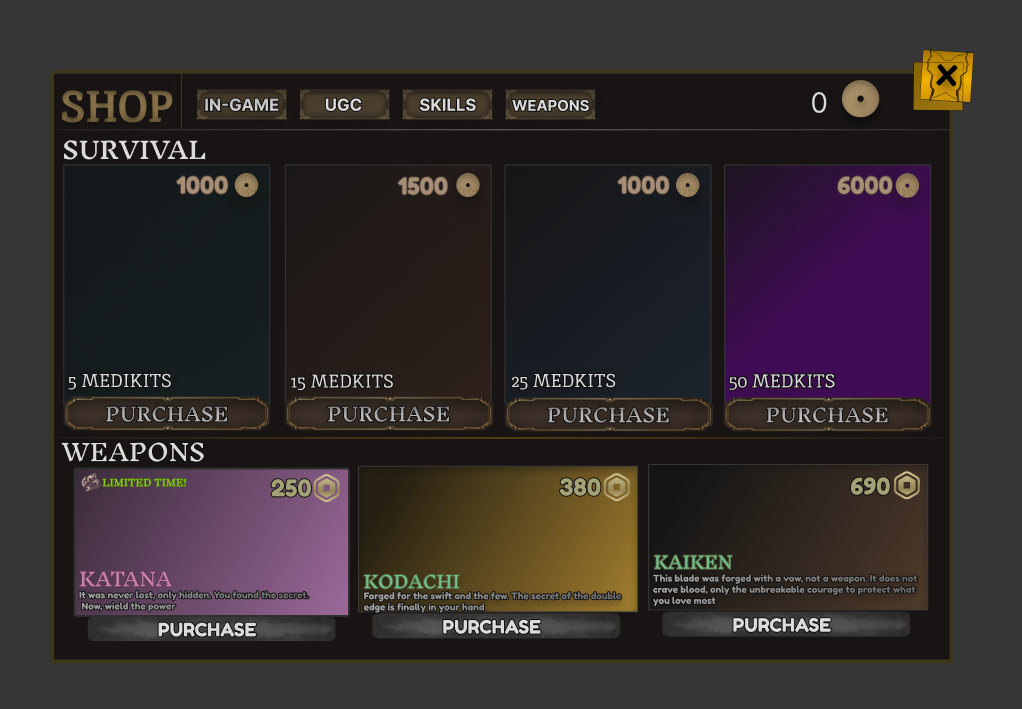Click the coin balance icon in header
1022x709 pixels.
click(x=860, y=100)
